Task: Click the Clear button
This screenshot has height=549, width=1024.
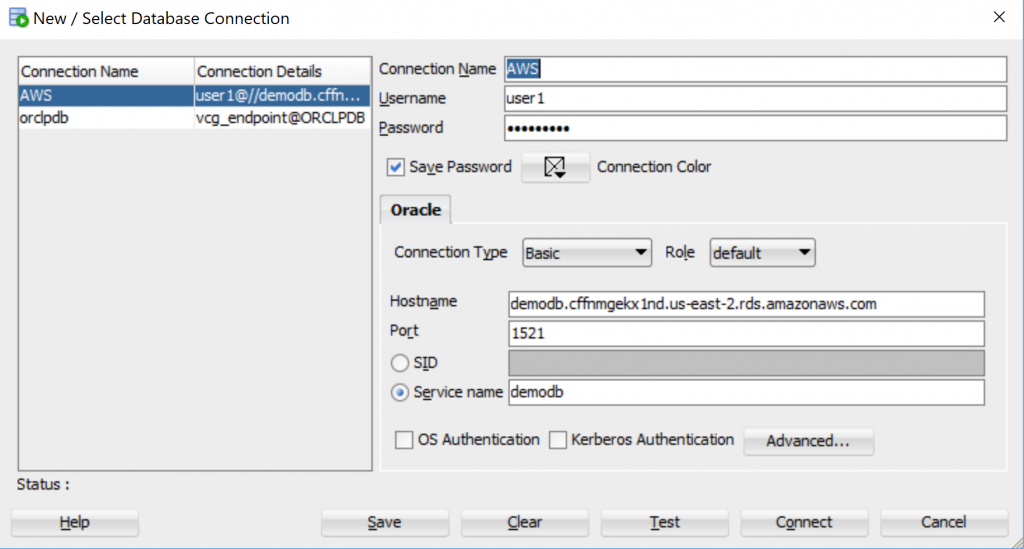Action: (524, 522)
